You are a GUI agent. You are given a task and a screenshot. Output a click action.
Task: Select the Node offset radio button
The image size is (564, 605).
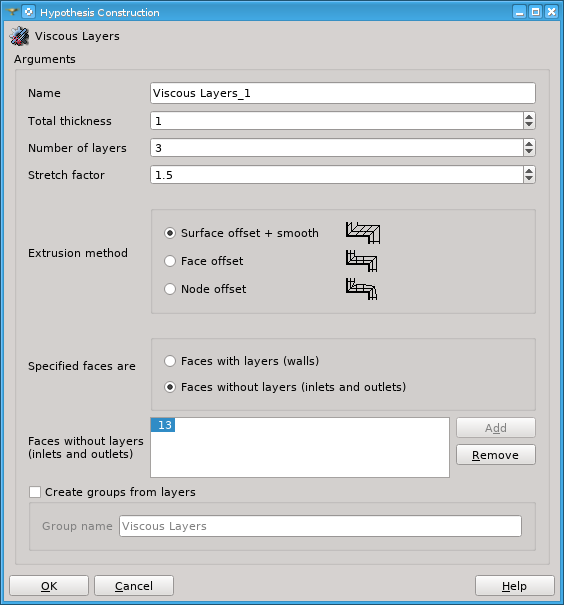click(170, 289)
